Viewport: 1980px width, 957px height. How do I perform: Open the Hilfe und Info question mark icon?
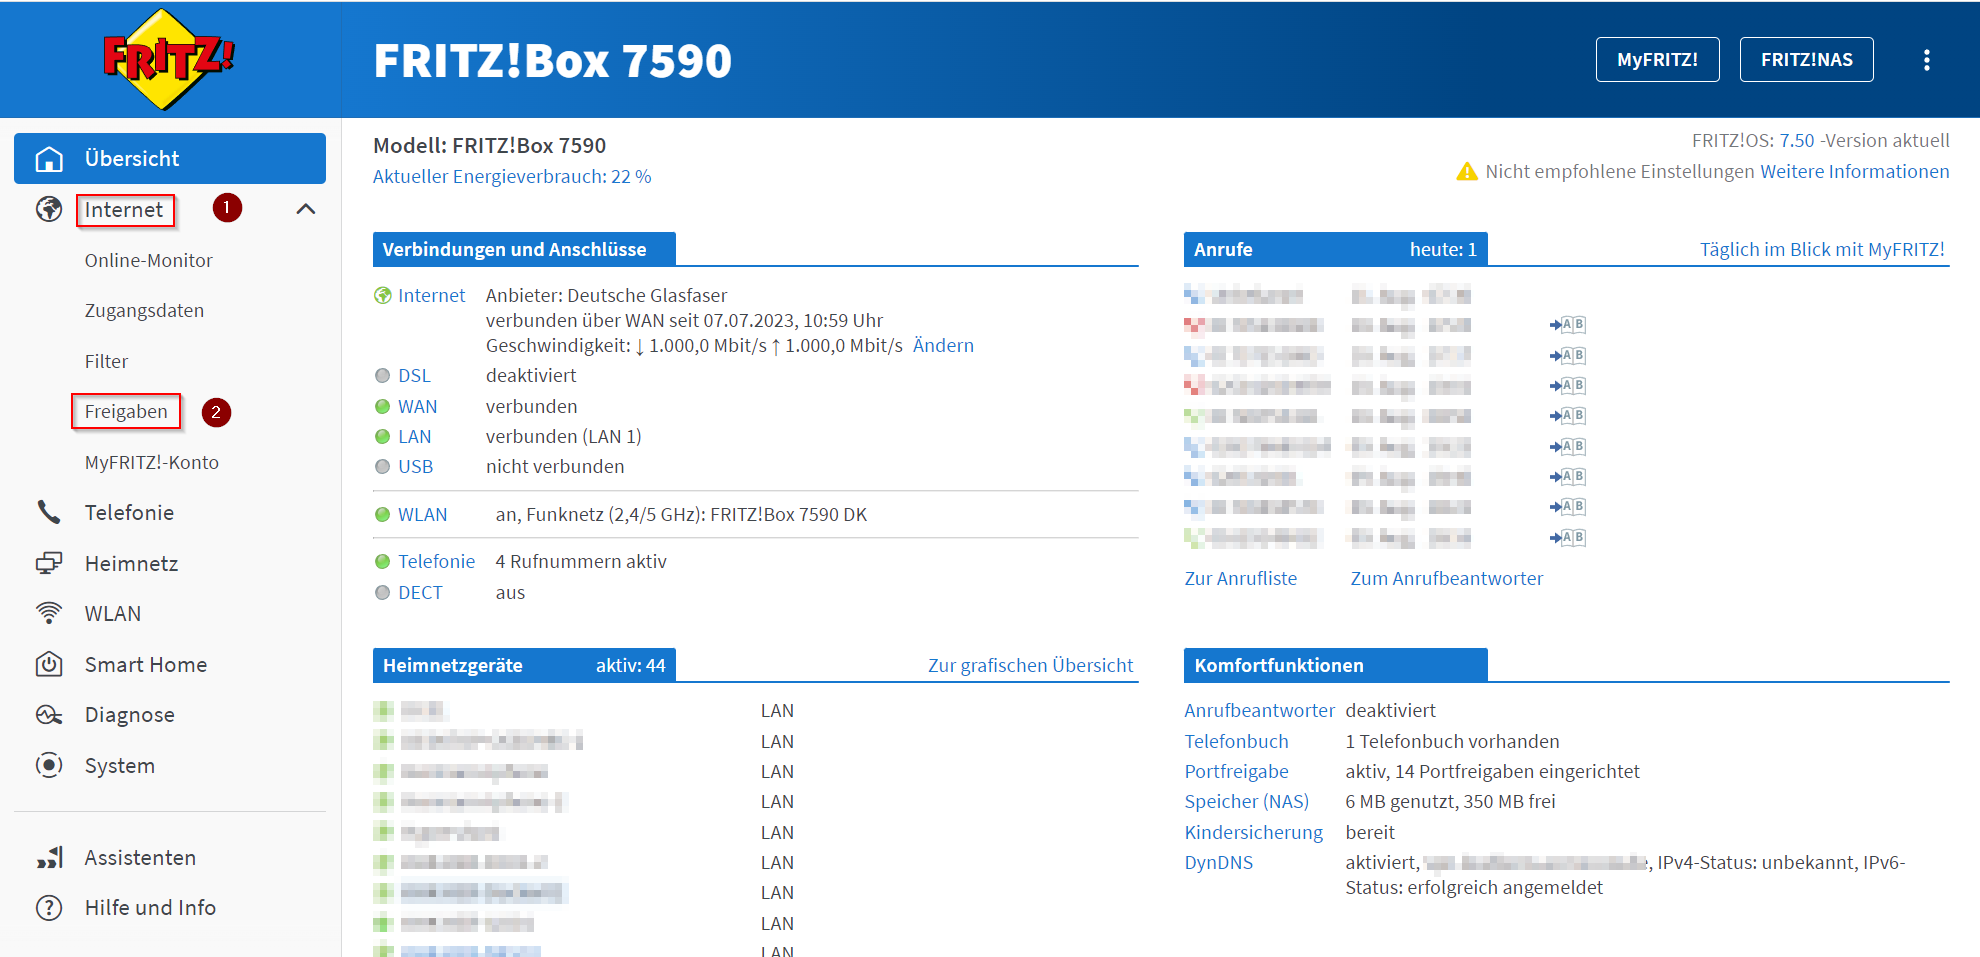pos(48,907)
